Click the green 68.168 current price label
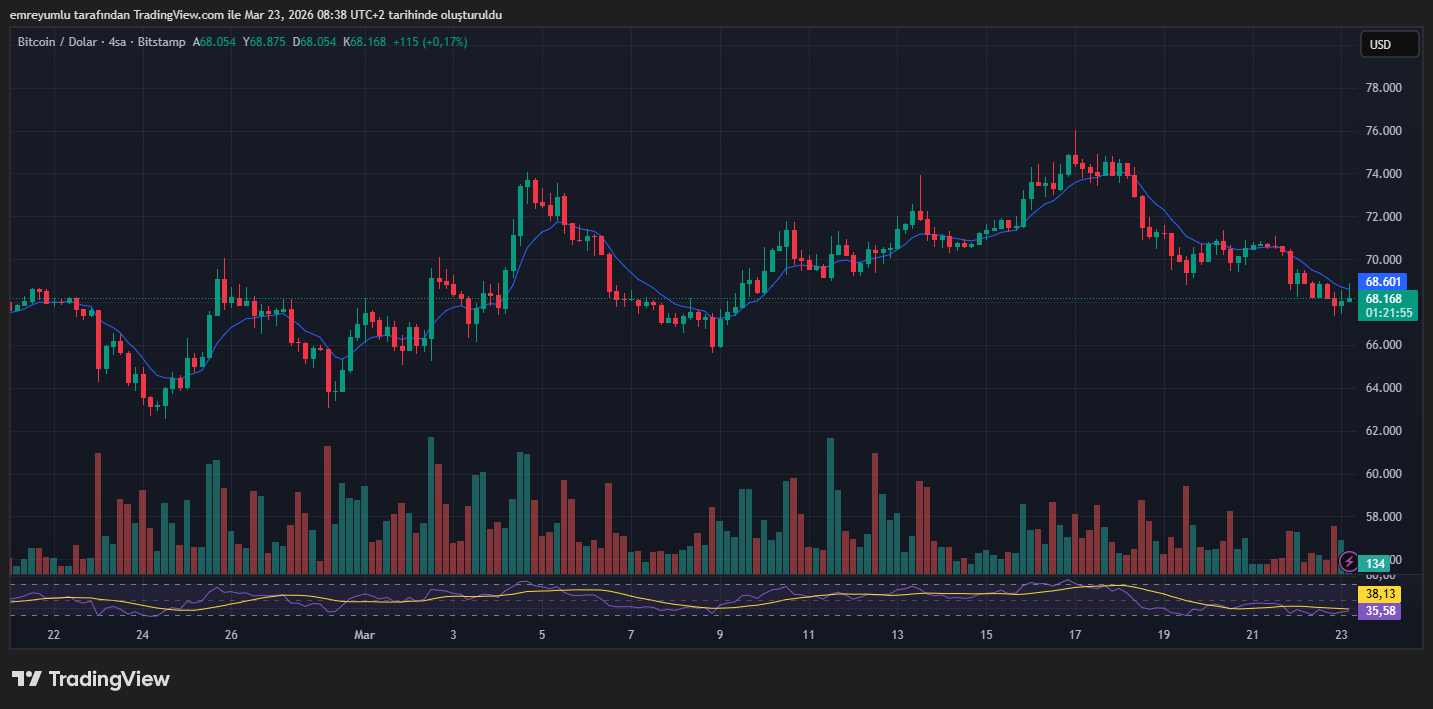Image resolution: width=1433 pixels, height=709 pixels. (1384, 298)
